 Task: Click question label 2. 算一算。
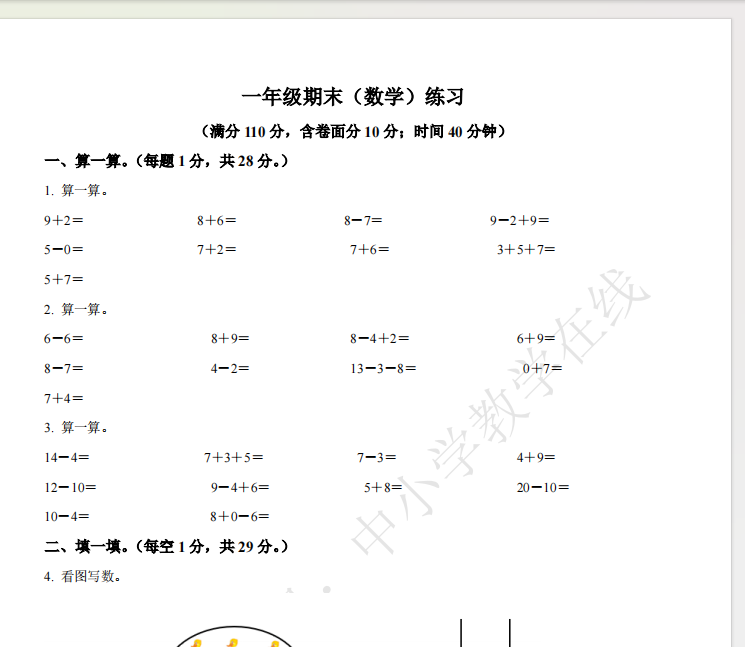76,309
